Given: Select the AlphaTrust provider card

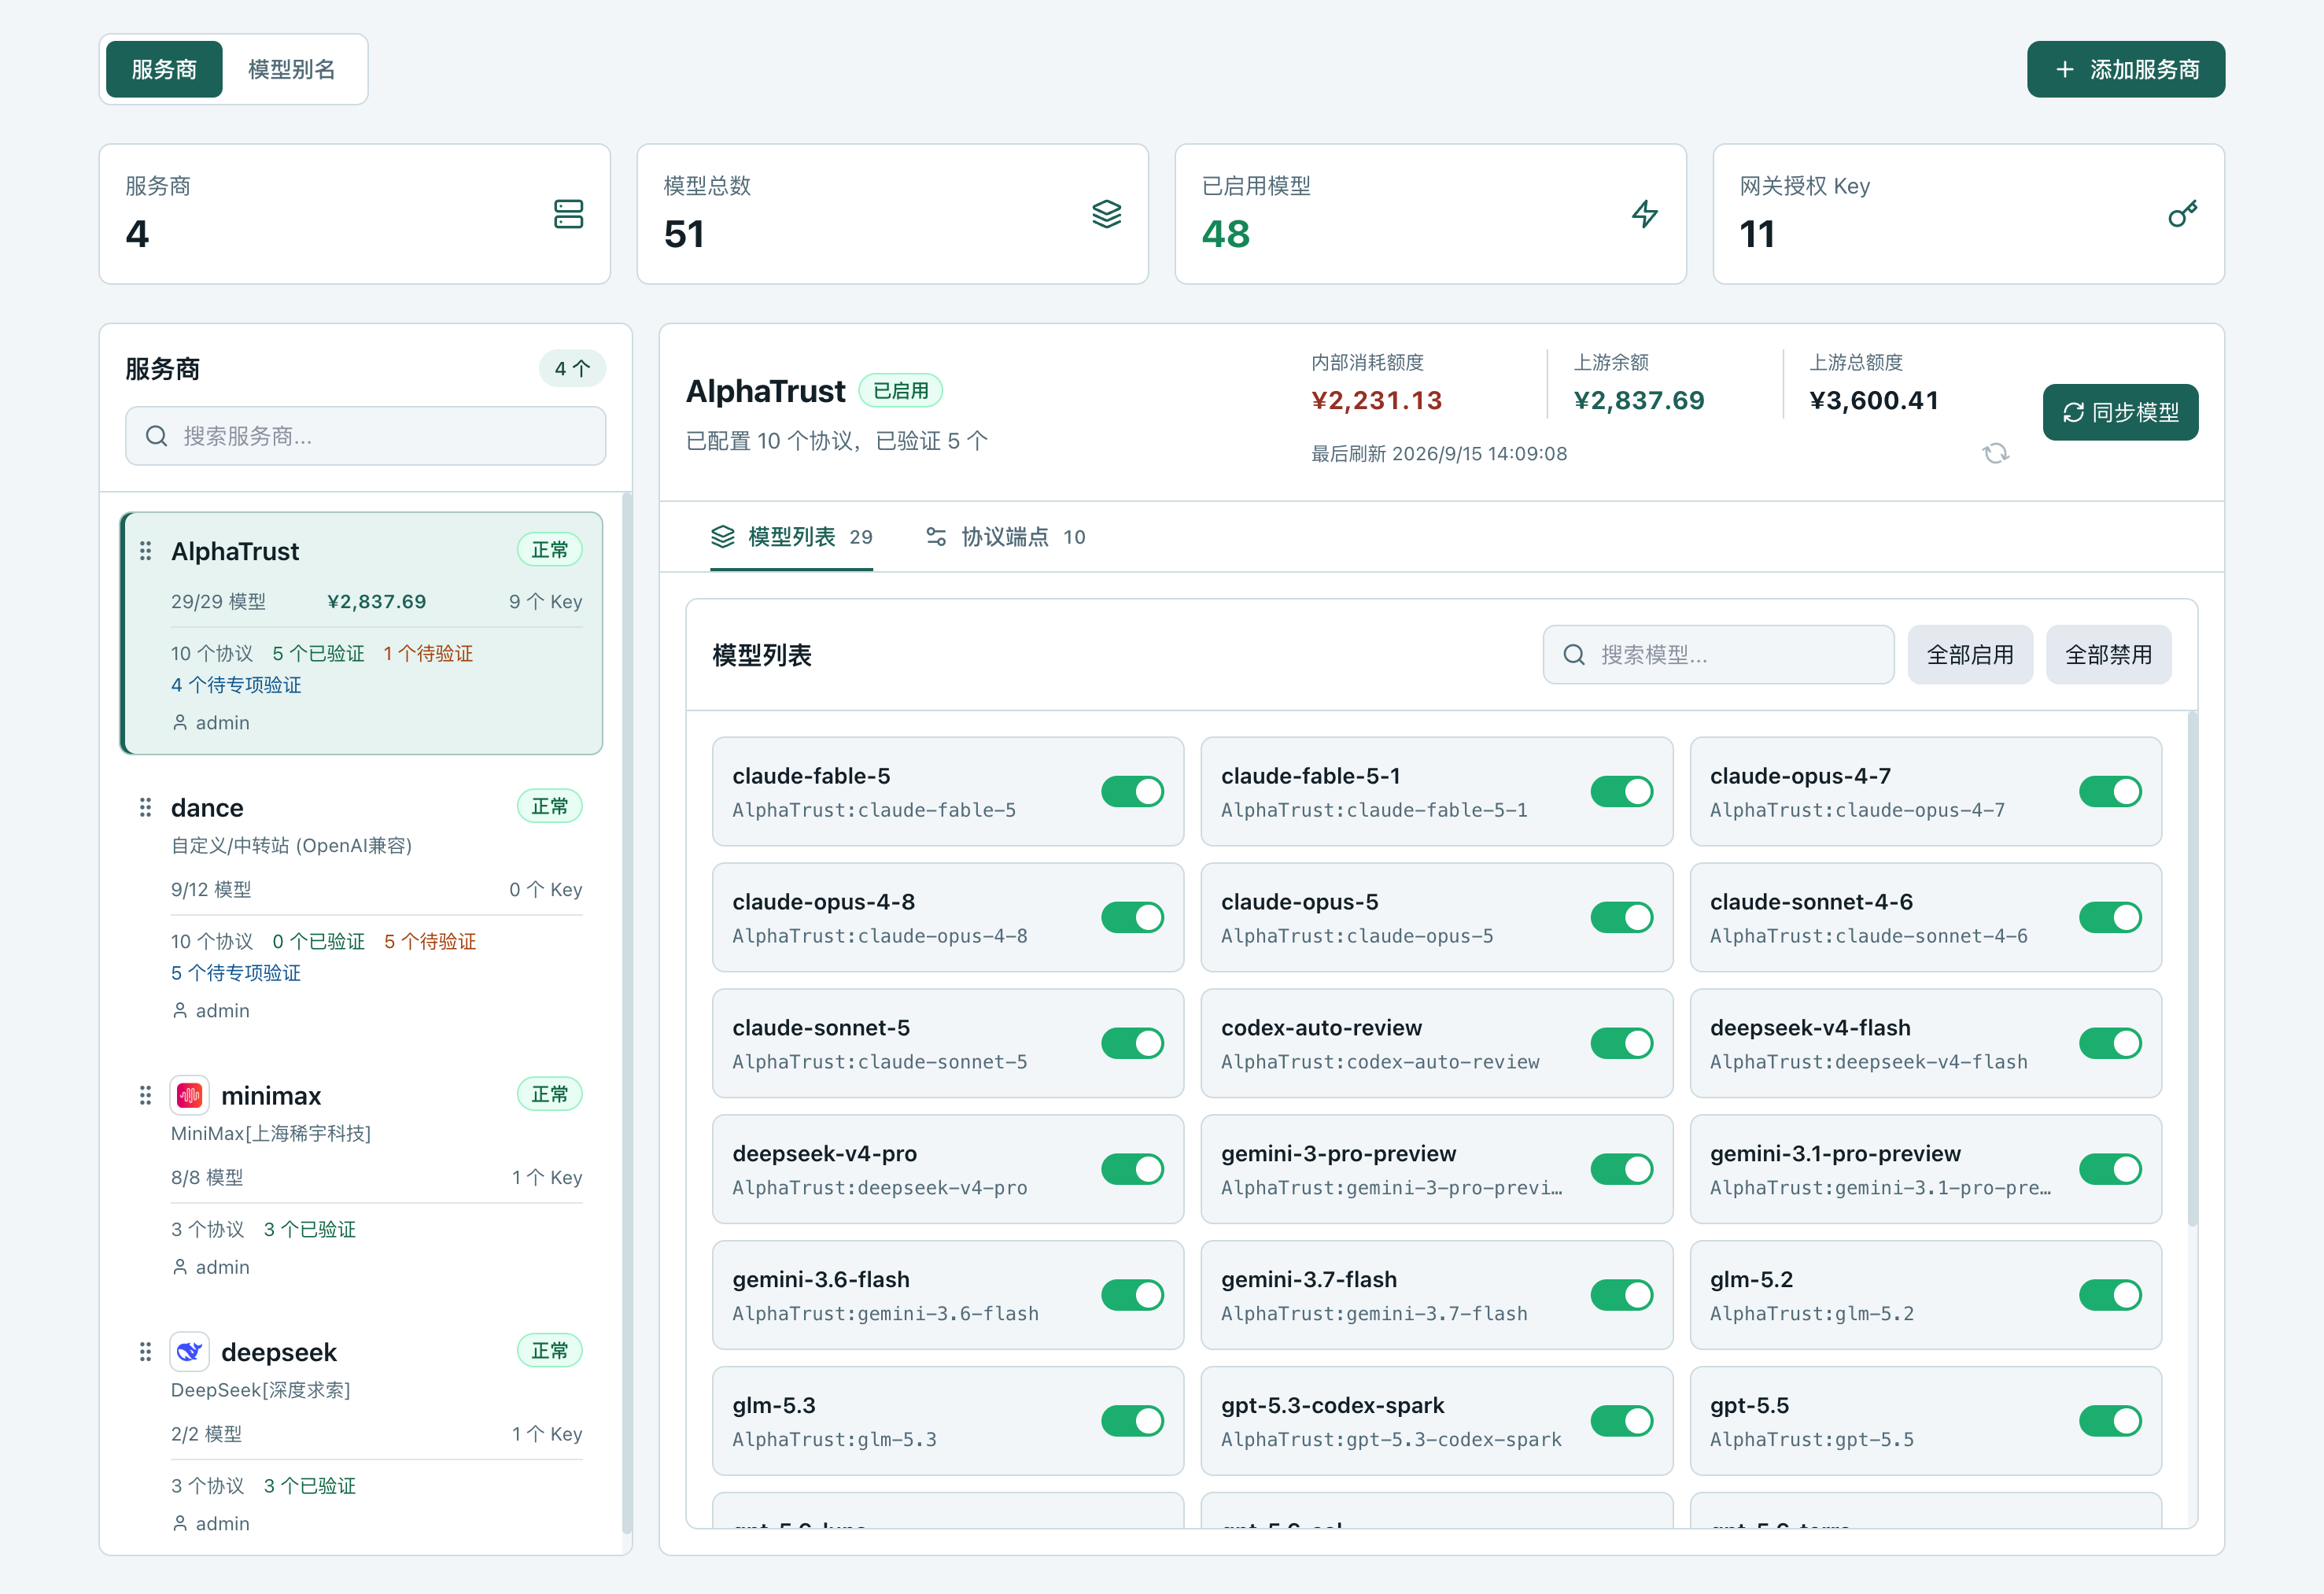Looking at the screenshot, I should point(361,633).
